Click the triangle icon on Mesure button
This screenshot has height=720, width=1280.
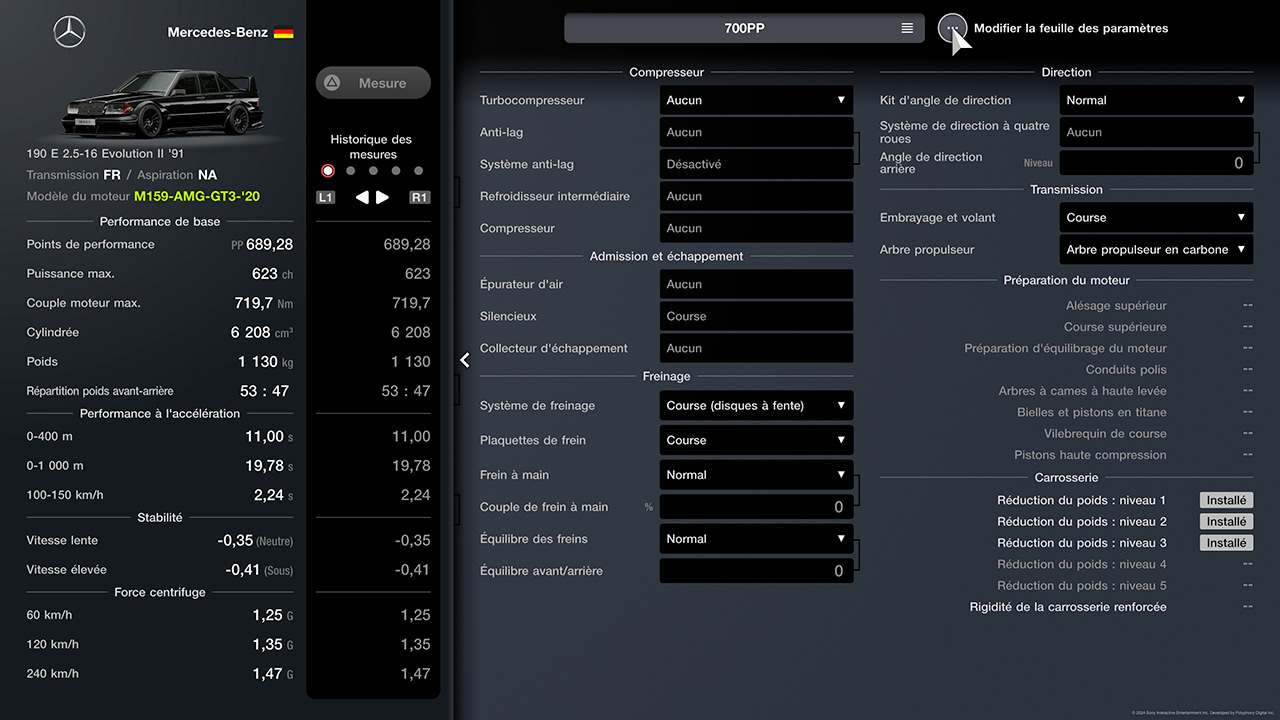pyautogui.click(x=332, y=83)
